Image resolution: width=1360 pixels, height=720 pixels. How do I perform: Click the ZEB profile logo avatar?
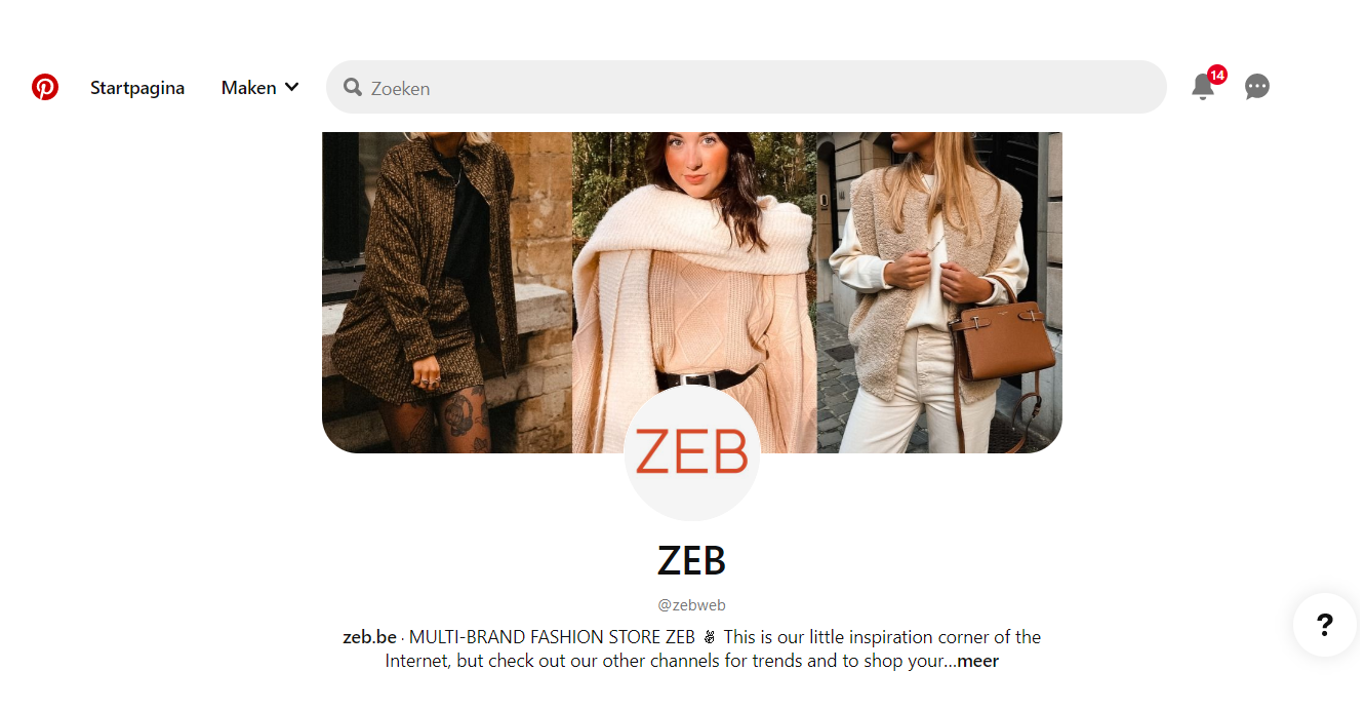(x=692, y=453)
